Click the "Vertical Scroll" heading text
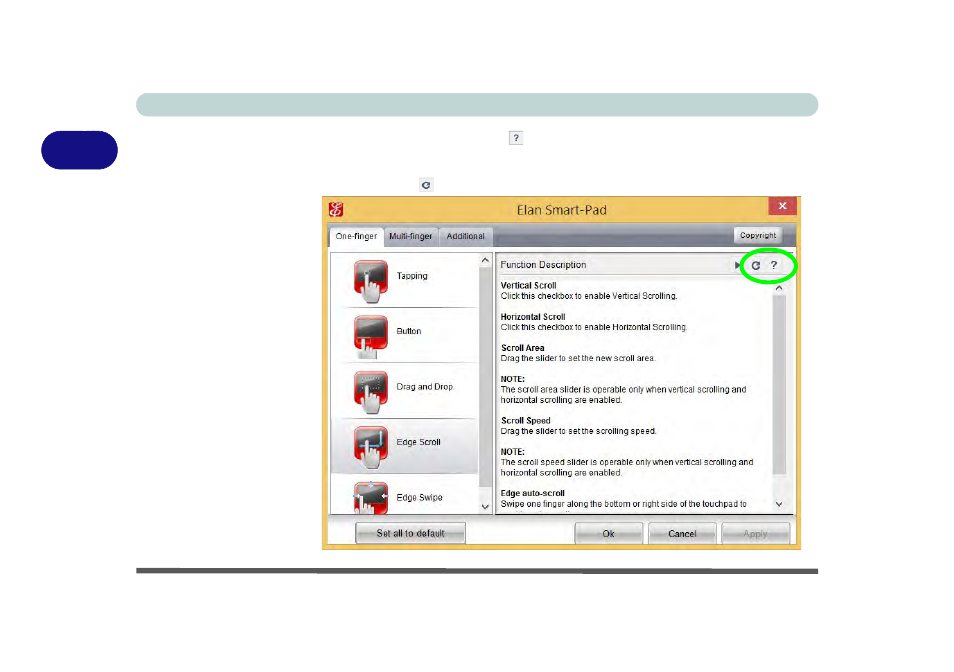Image resolution: width=954 pixels, height=672 pixels. (528, 285)
